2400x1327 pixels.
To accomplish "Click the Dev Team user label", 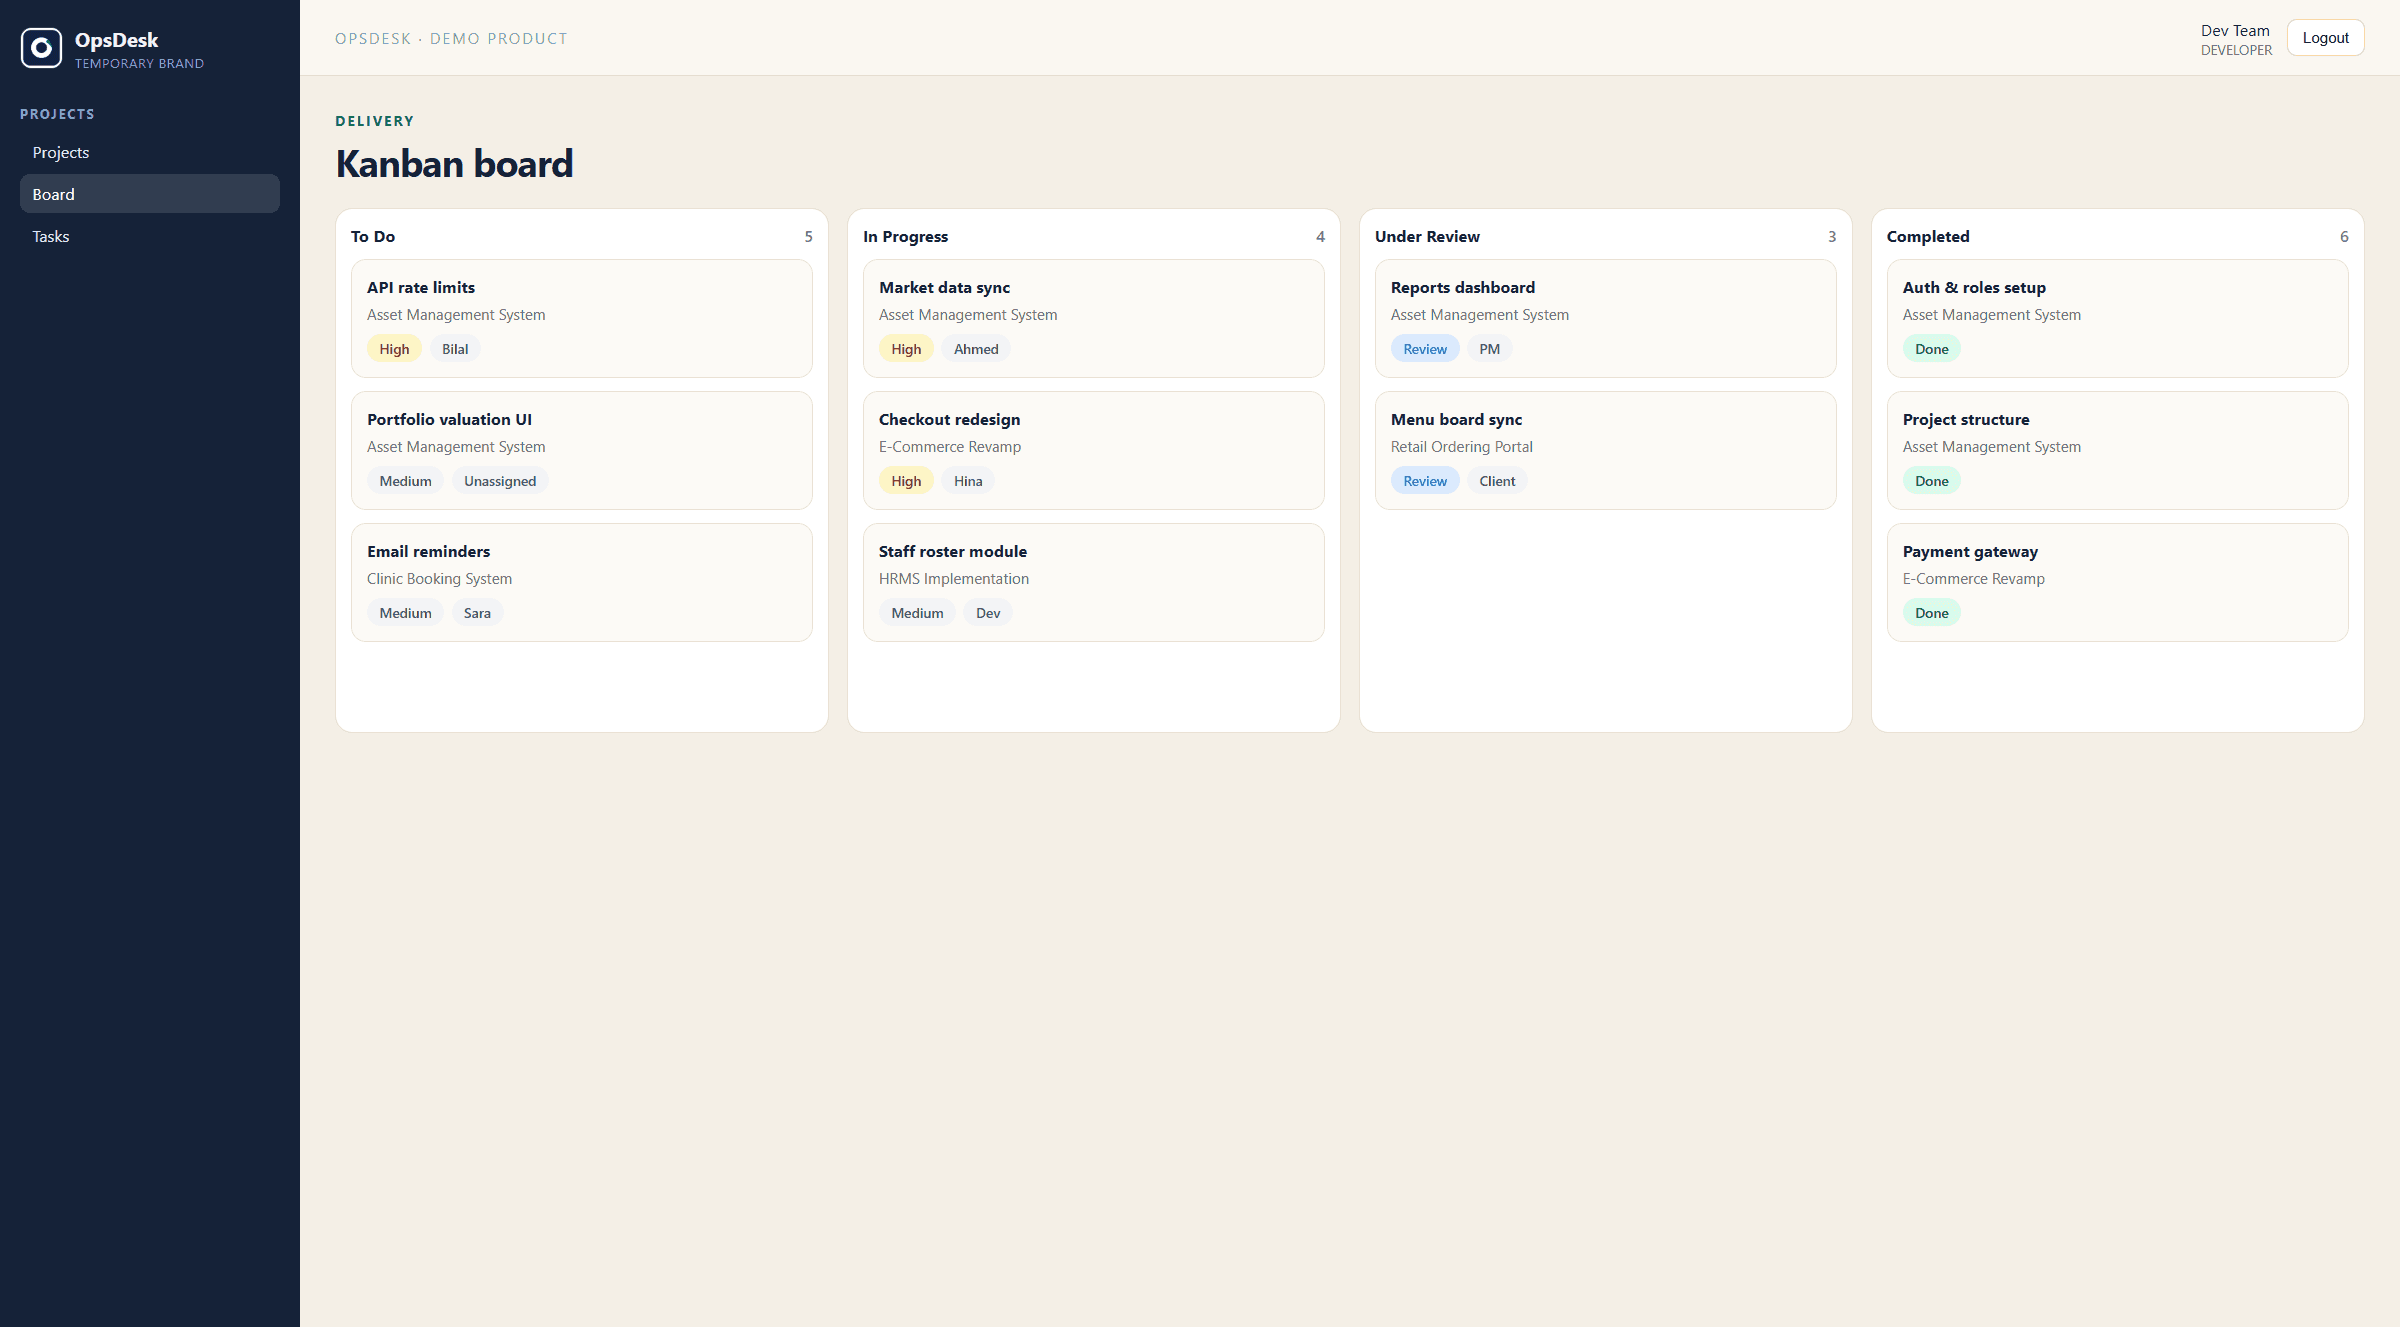I will click(2235, 31).
